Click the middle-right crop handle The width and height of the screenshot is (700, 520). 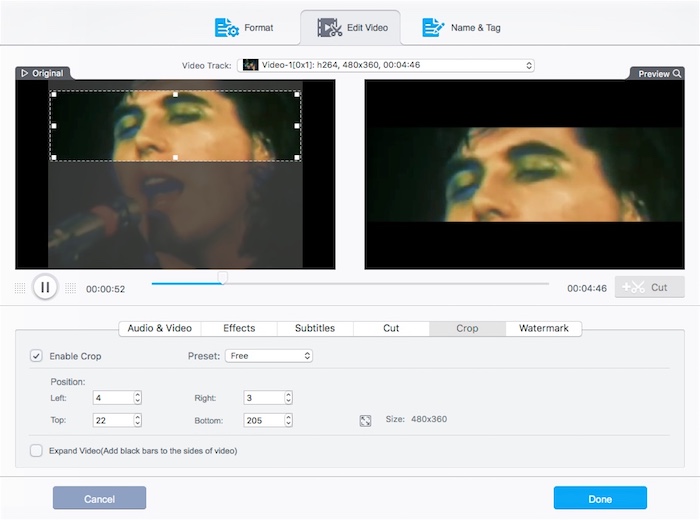297,126
